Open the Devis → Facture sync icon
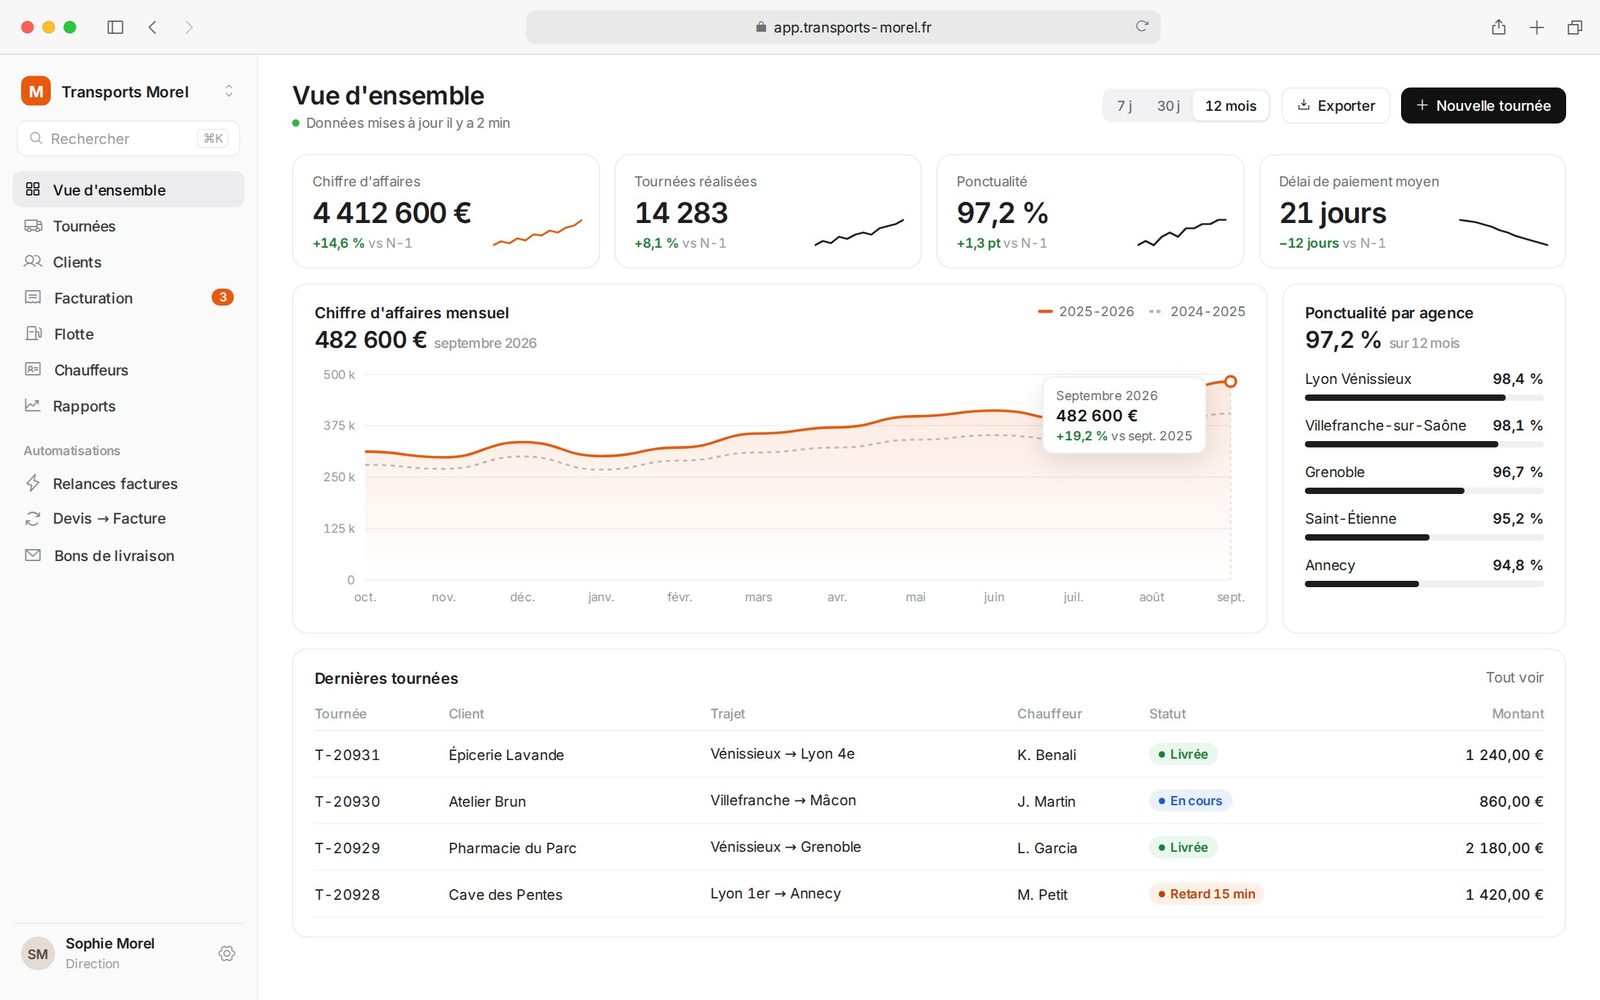 33,519
